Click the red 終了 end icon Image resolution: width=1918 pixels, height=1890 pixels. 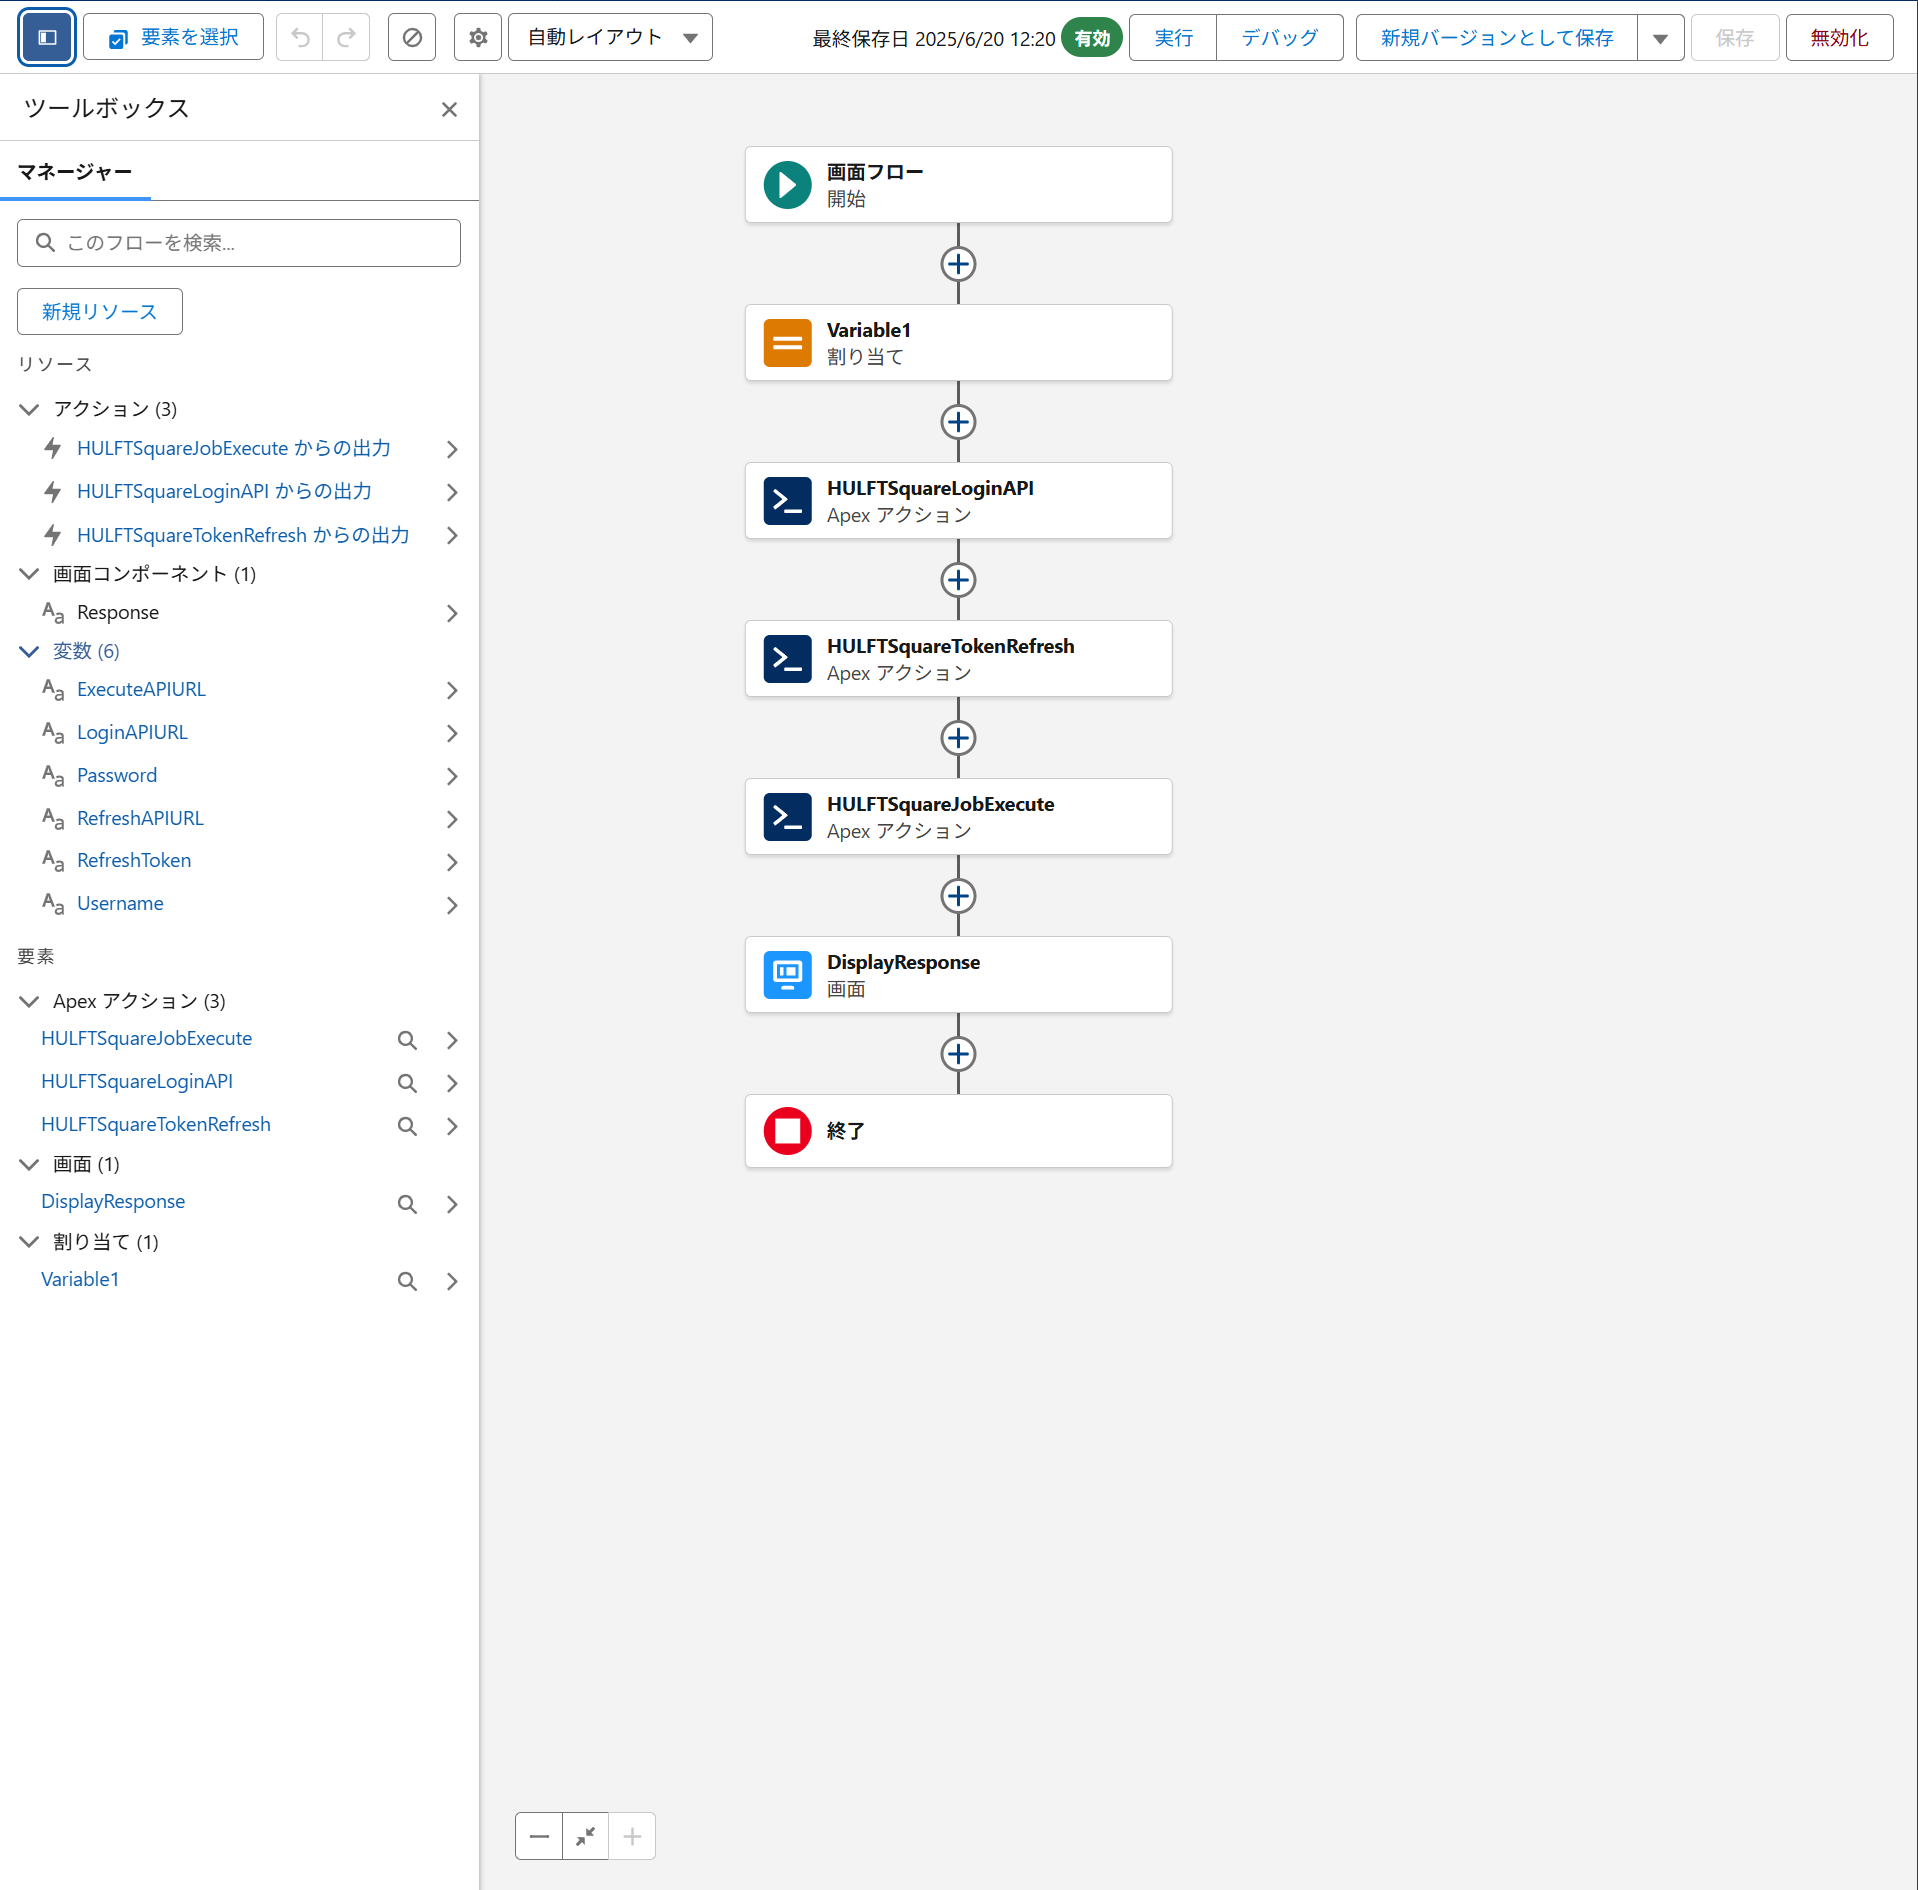pyautogui.click(x=788, y=1131)
